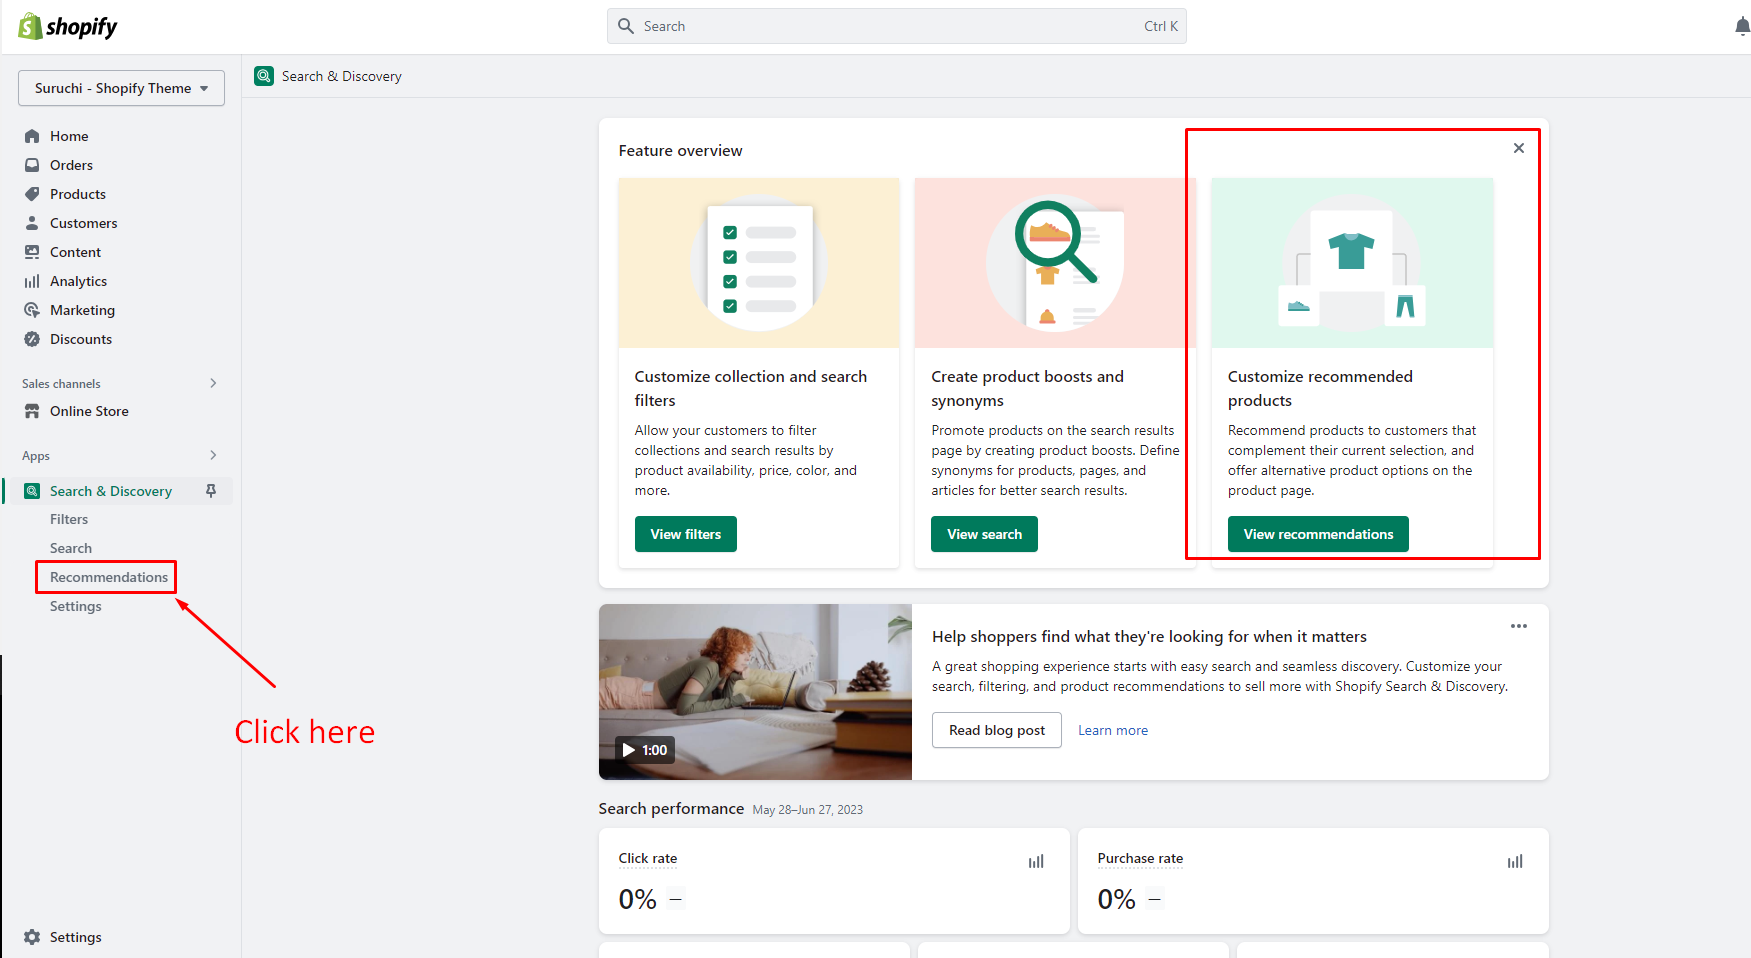Dismiss the Feature overview card
This screenshot has width=1751, height=958.
coord(1518,148)
